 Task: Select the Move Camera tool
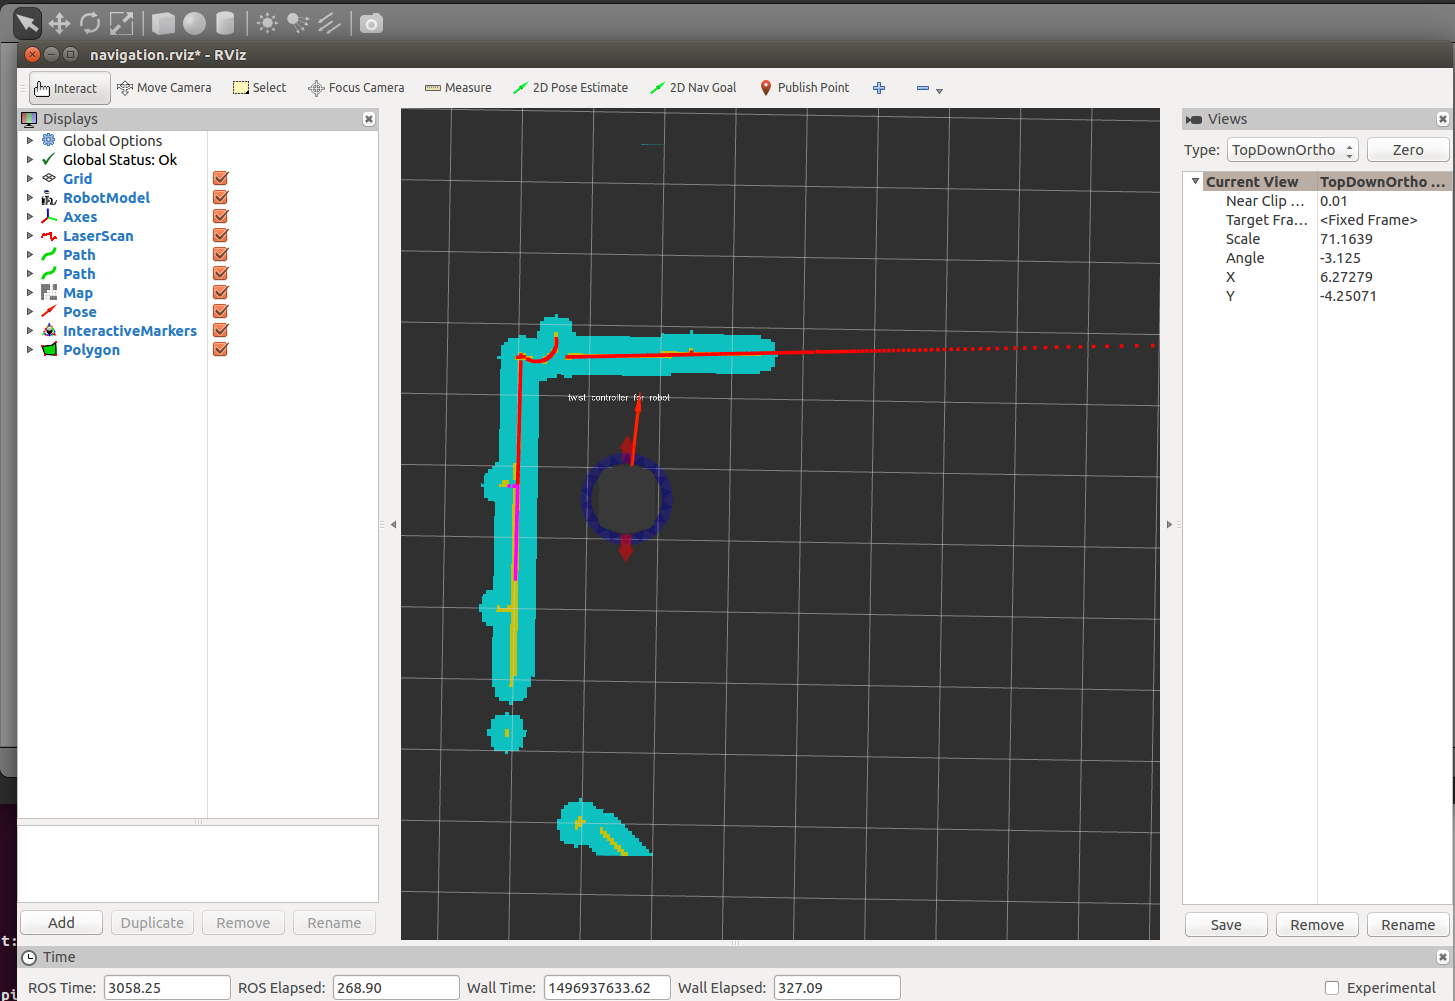click(x=164, y=88)
